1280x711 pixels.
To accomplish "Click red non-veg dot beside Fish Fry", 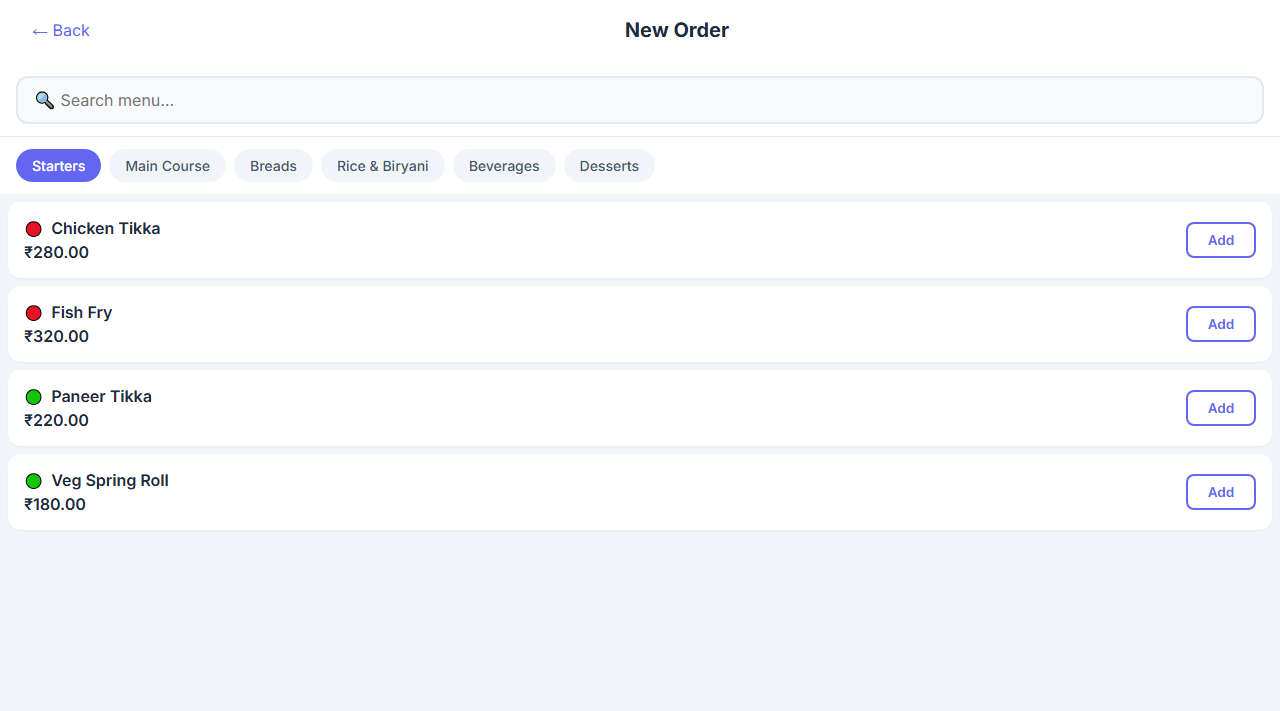I will point(33,313).
